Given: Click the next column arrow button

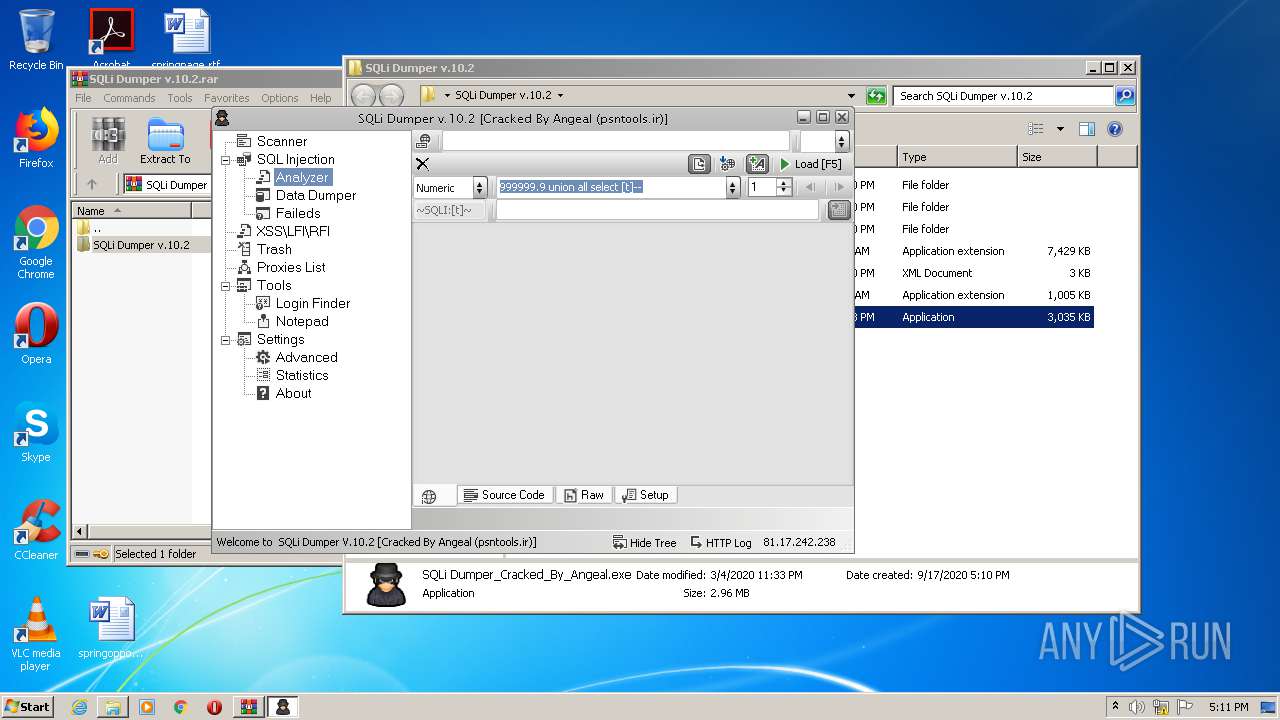Looking at the screenshot, I should tap(838, 187).
